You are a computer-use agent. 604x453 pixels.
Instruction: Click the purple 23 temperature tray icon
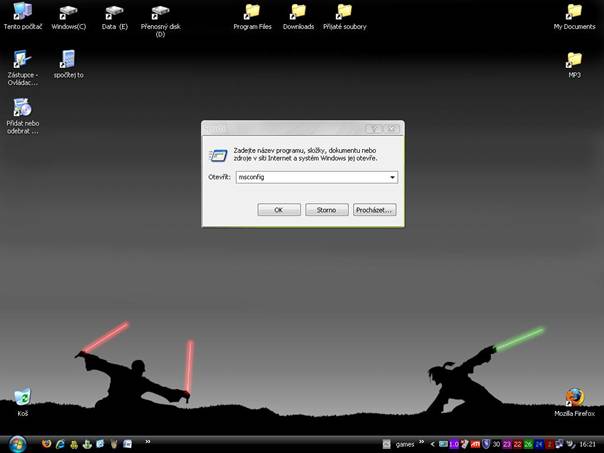pyautogui.click(x=507, y=444)
